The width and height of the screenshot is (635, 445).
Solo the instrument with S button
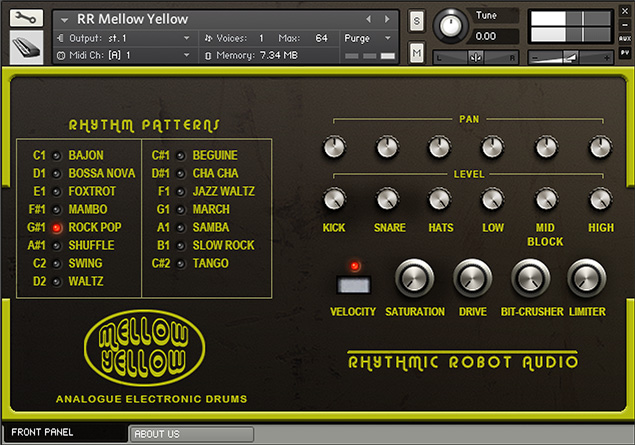(x=417, y=21)
